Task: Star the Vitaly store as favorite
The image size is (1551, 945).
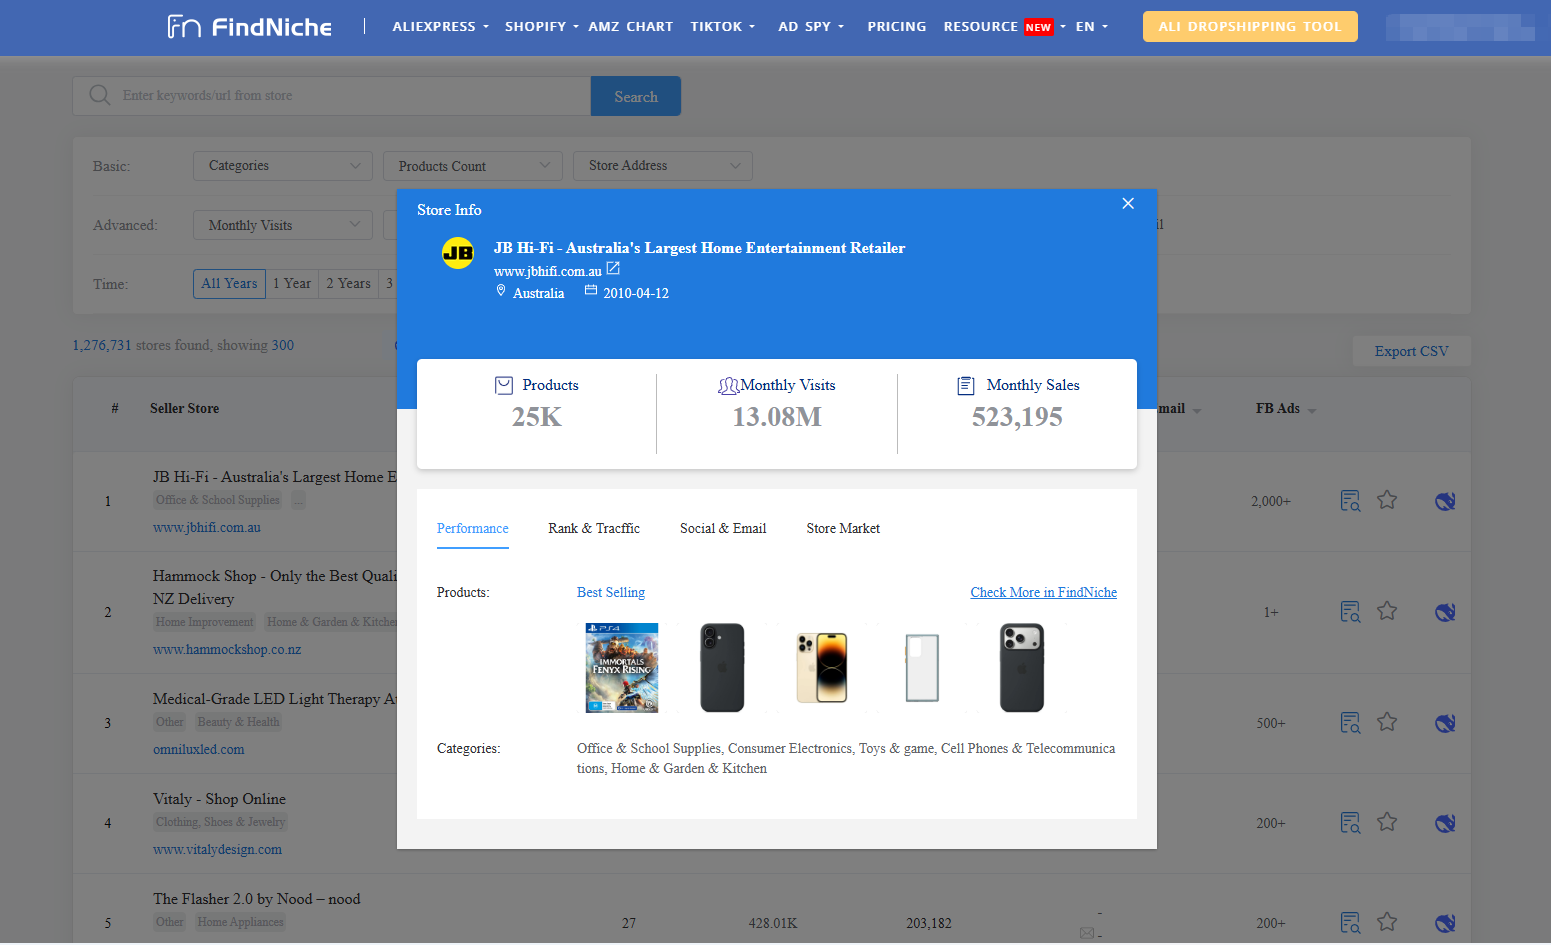Action: [1387, 822]
